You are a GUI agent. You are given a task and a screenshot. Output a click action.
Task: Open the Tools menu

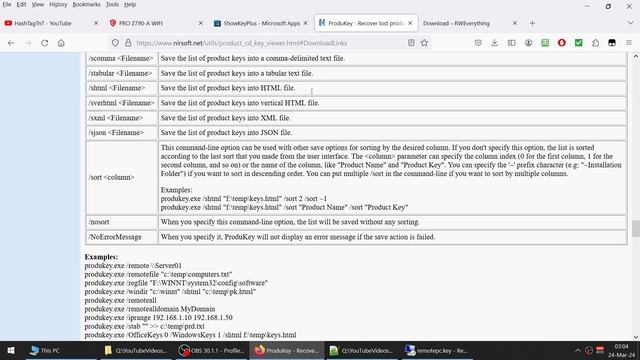[x=112, y=4]
